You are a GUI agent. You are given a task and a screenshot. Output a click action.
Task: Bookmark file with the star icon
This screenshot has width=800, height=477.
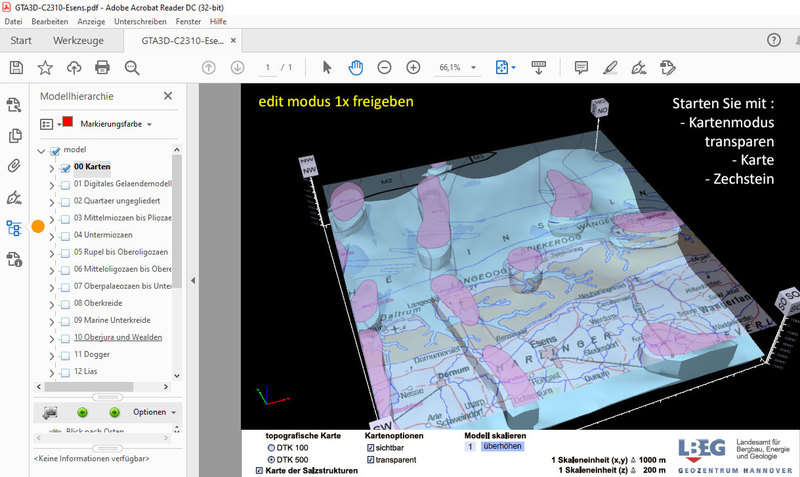pos(45,67)
